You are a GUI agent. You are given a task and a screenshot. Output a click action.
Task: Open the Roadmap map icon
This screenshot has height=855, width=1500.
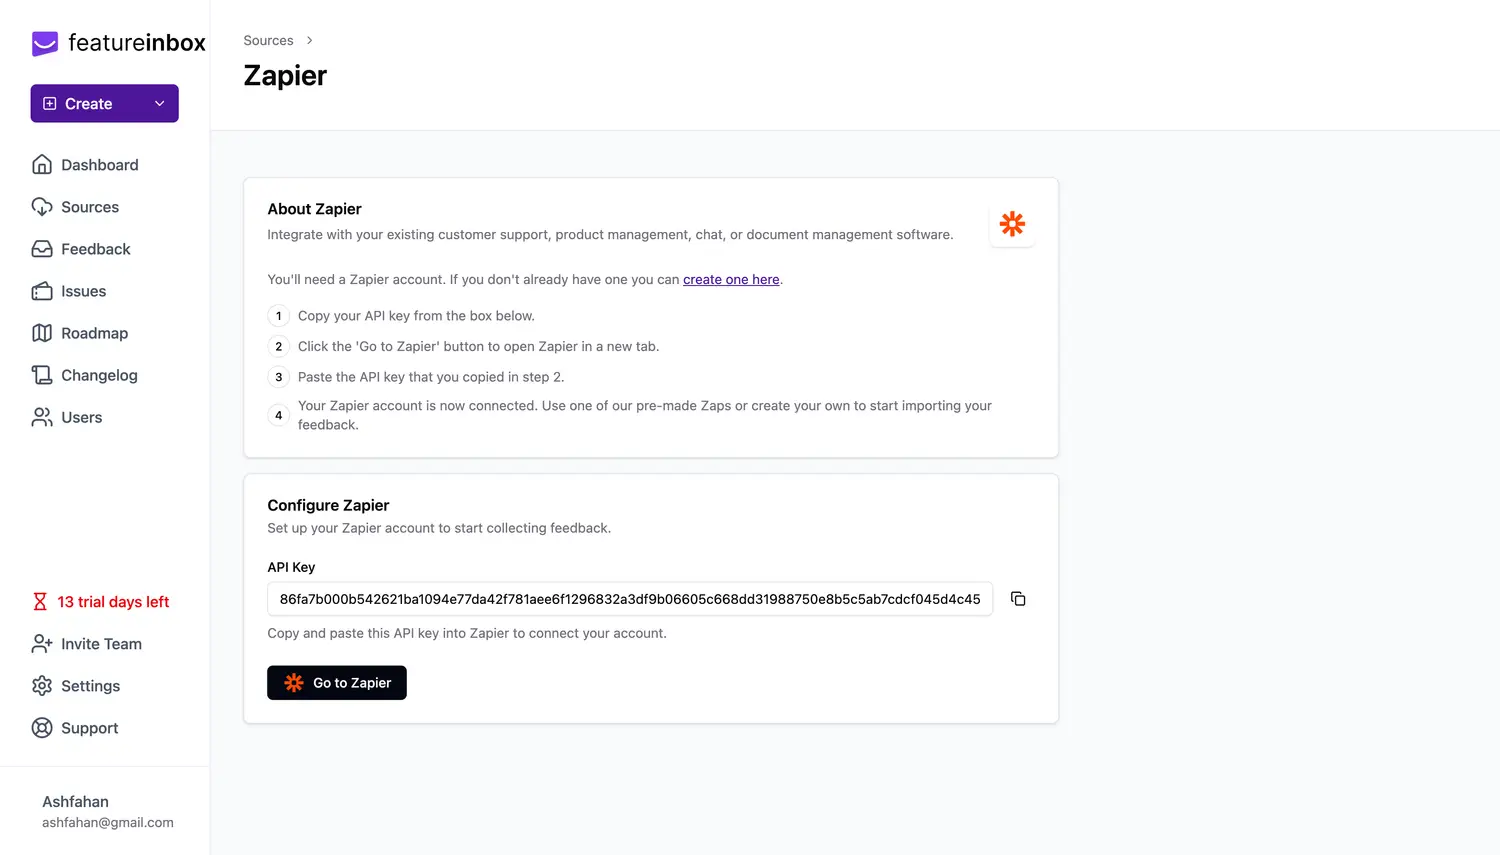42,333
